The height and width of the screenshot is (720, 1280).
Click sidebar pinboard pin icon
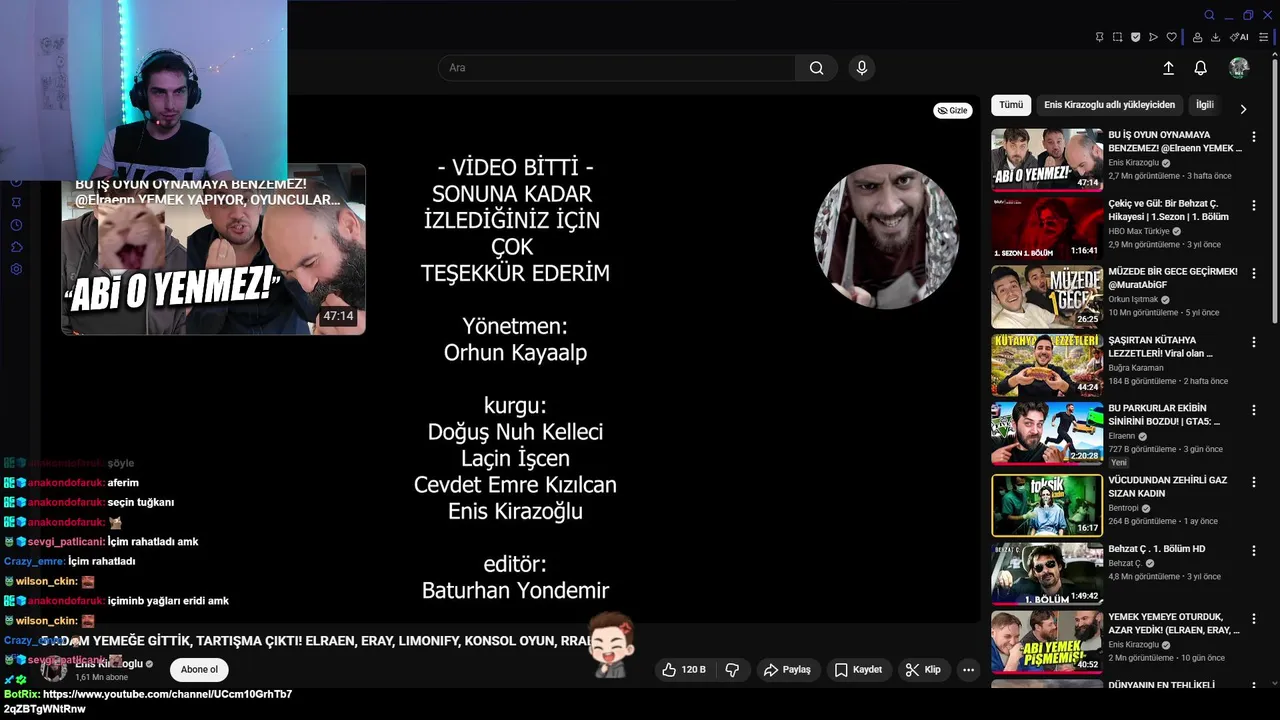coord(16,203)
